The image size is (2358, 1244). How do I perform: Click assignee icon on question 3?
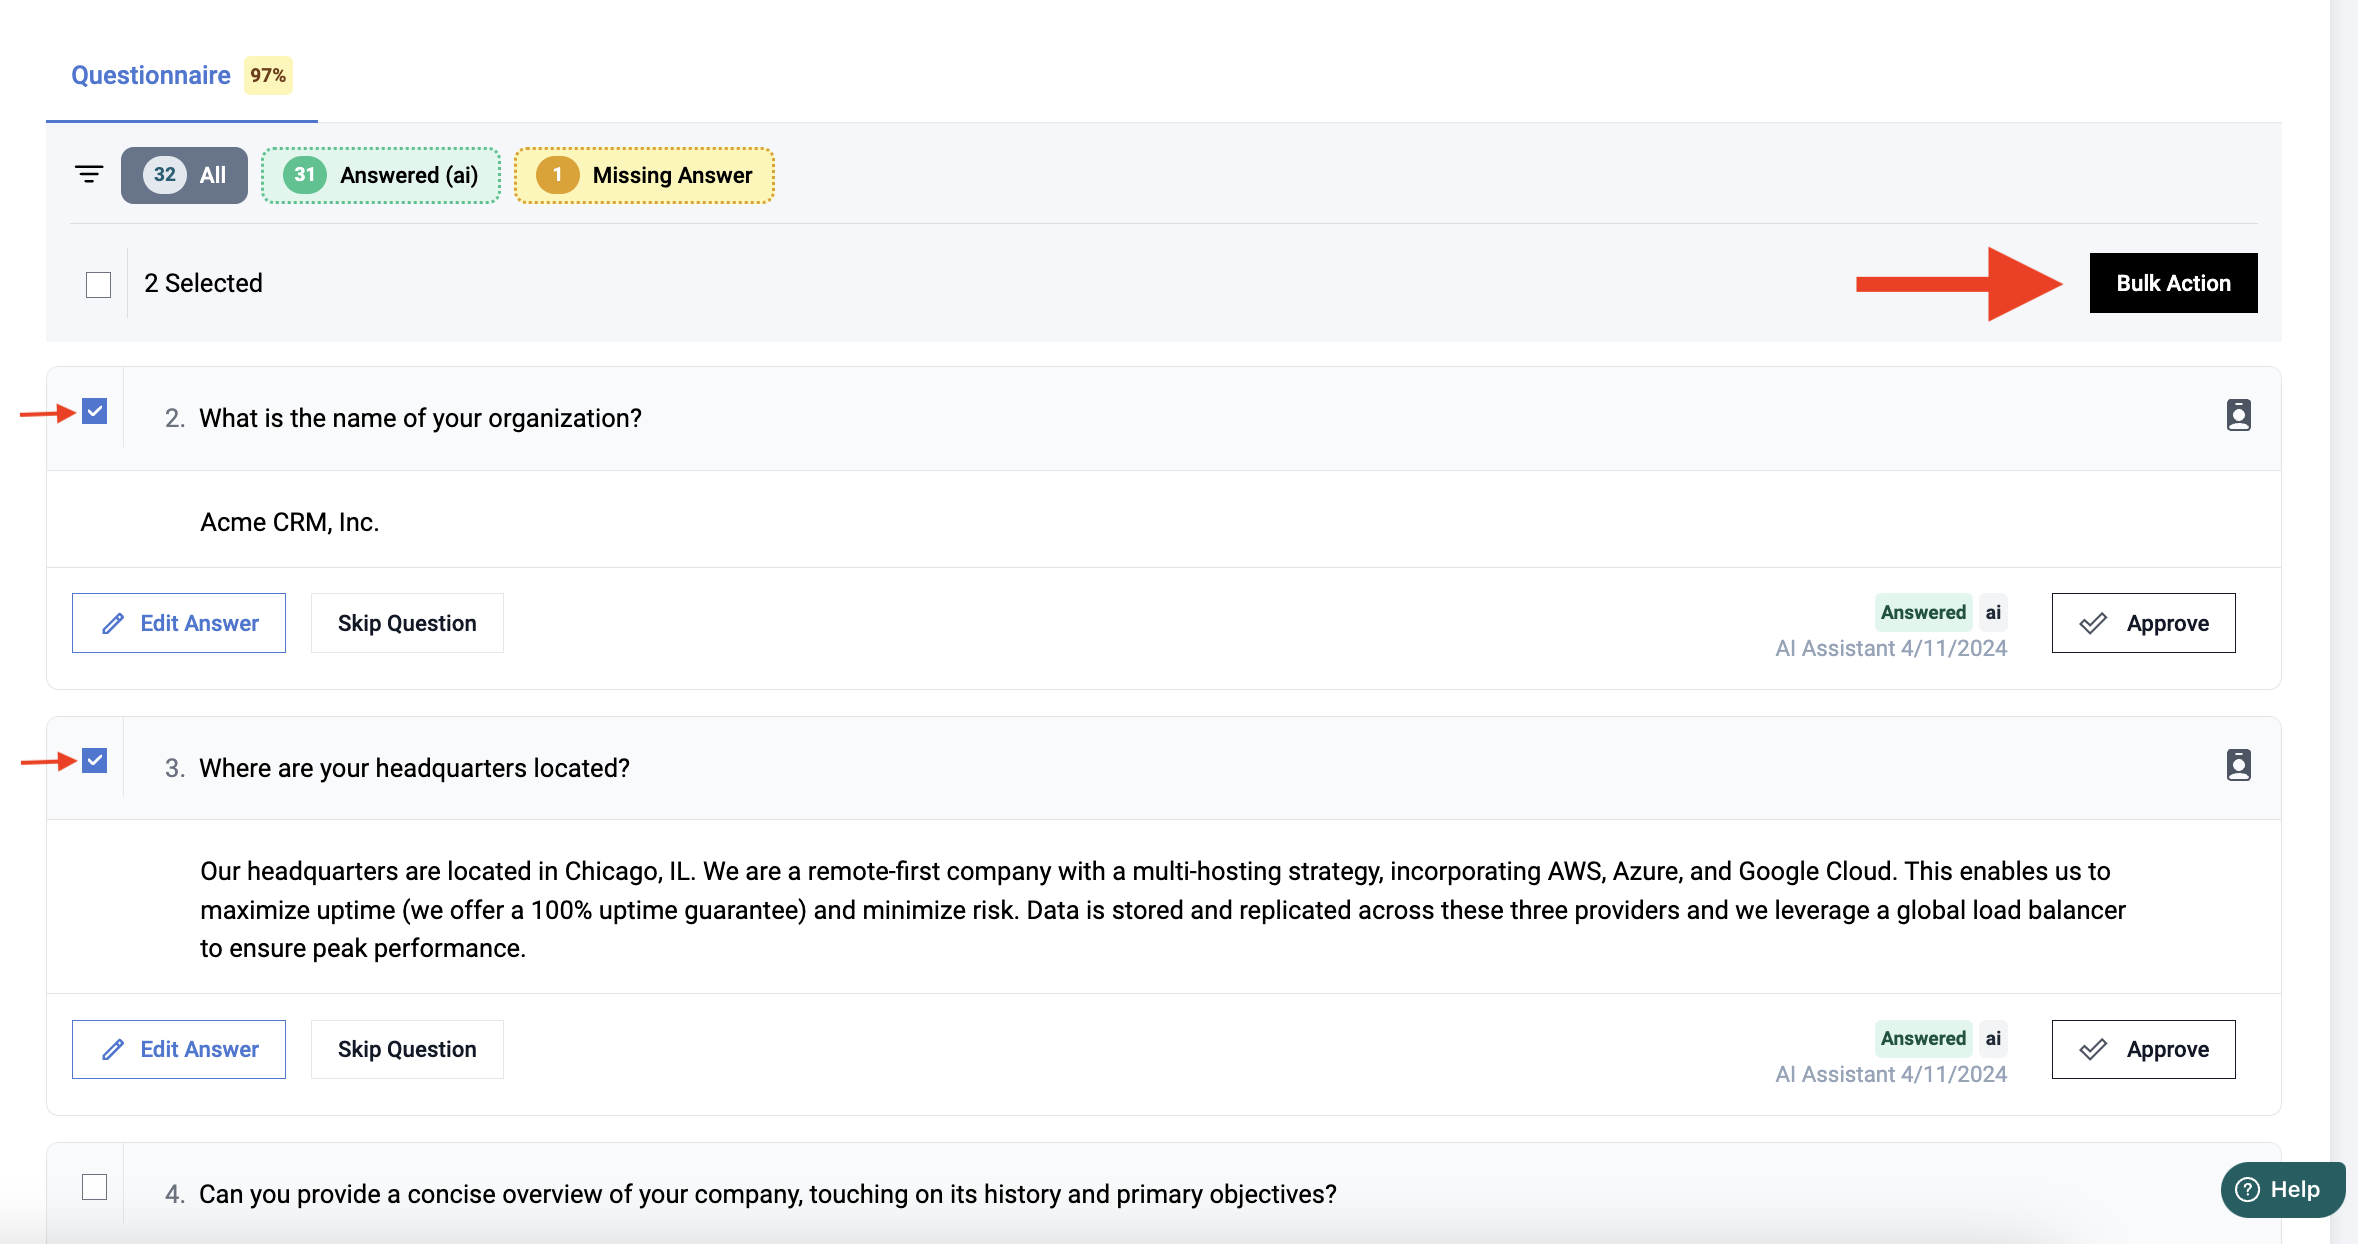2238,765
